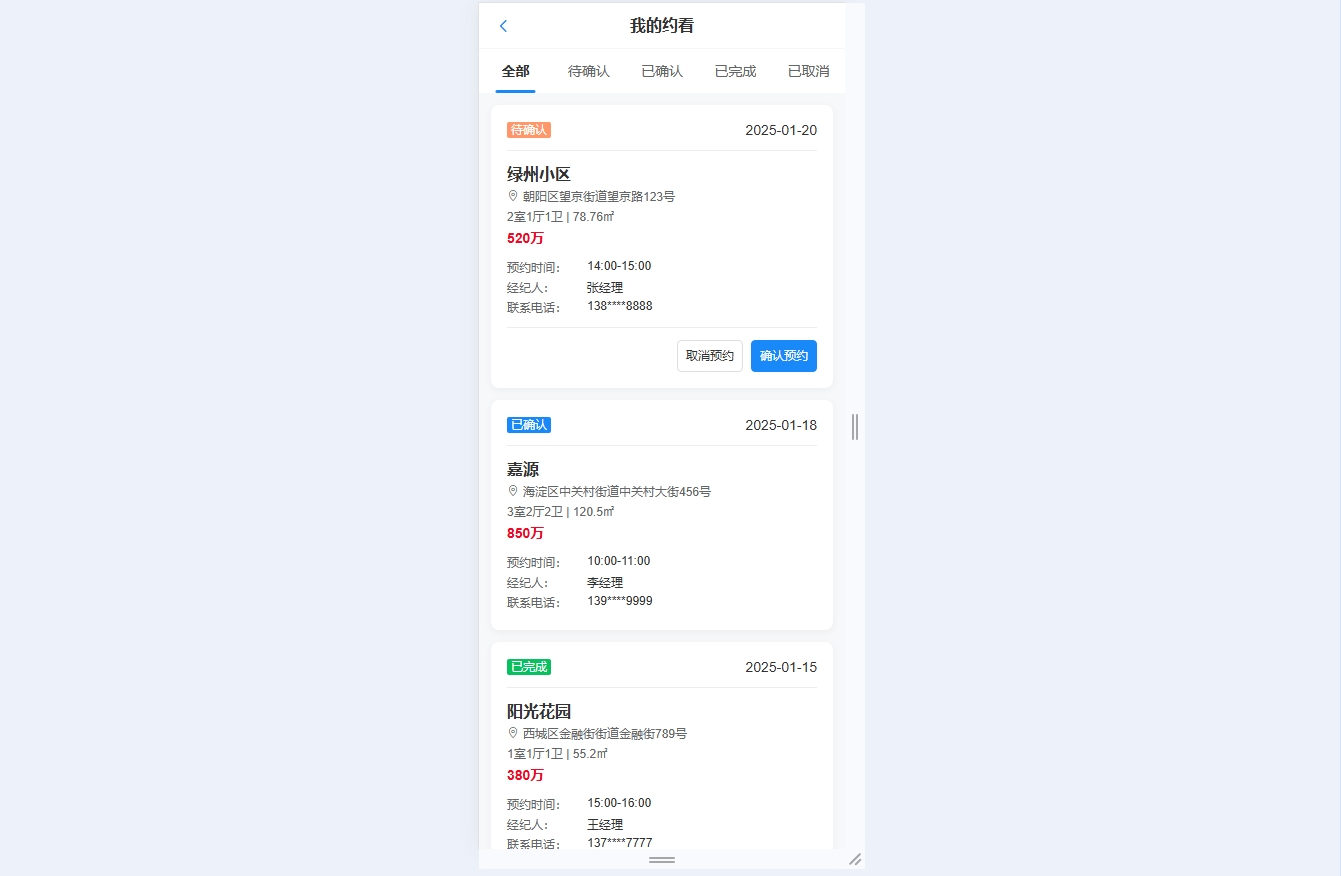
Task: Open the 阳光花园 listing title
Action: (538, 711)
